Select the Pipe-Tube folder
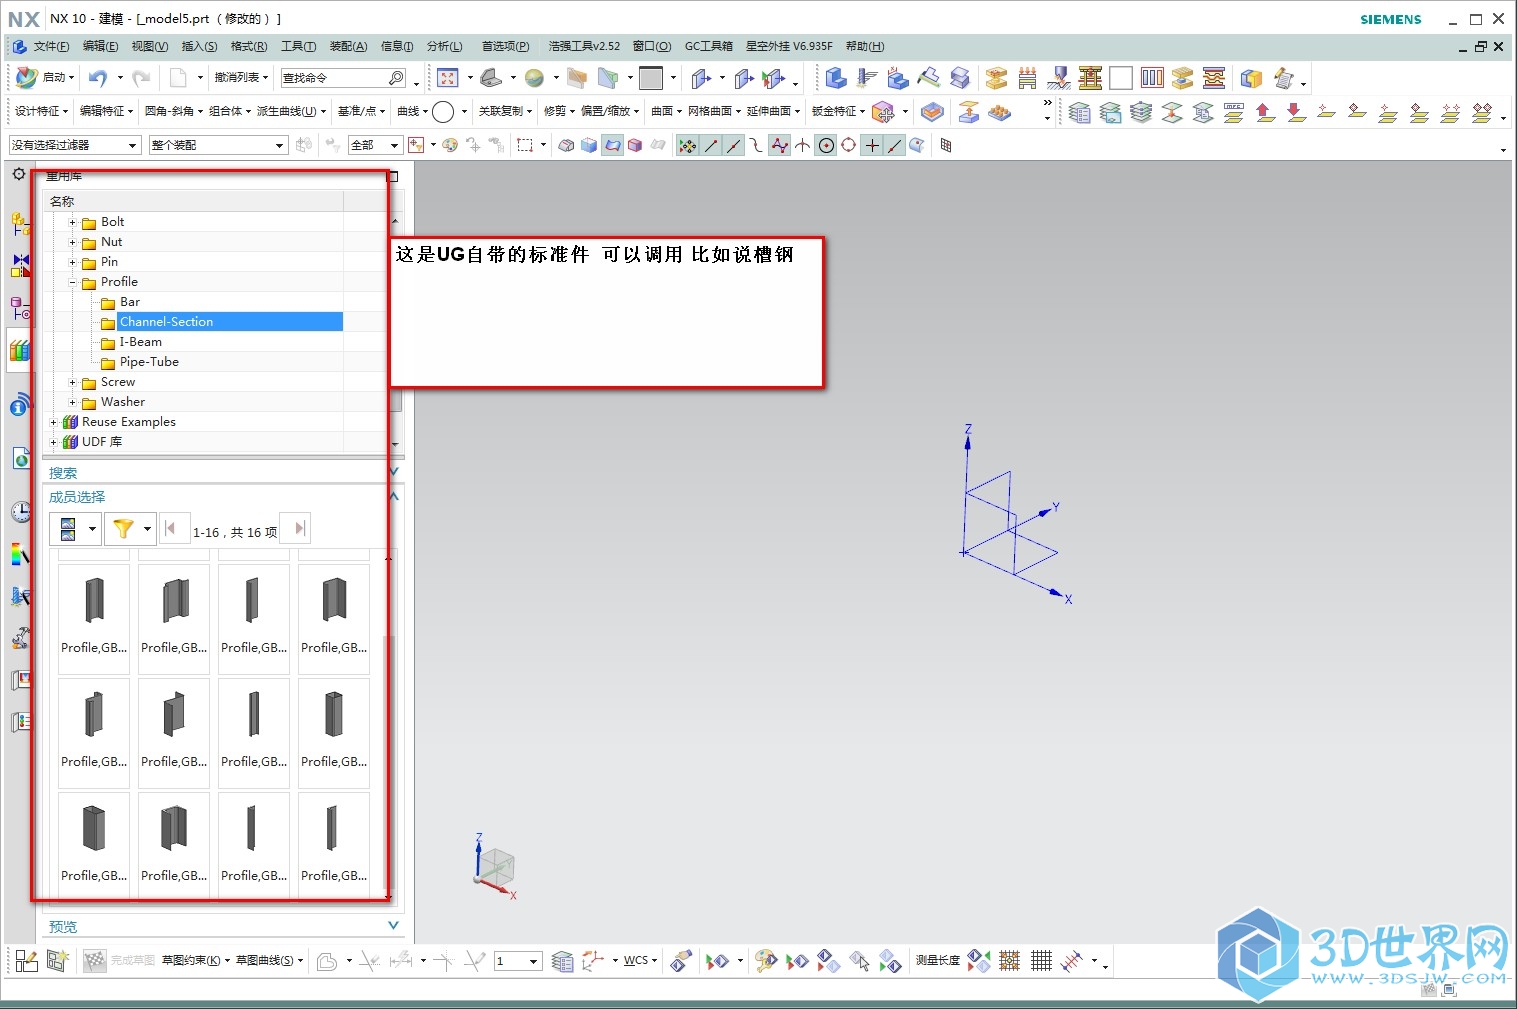The image size is (1517, 1009). tap(149, 362)
